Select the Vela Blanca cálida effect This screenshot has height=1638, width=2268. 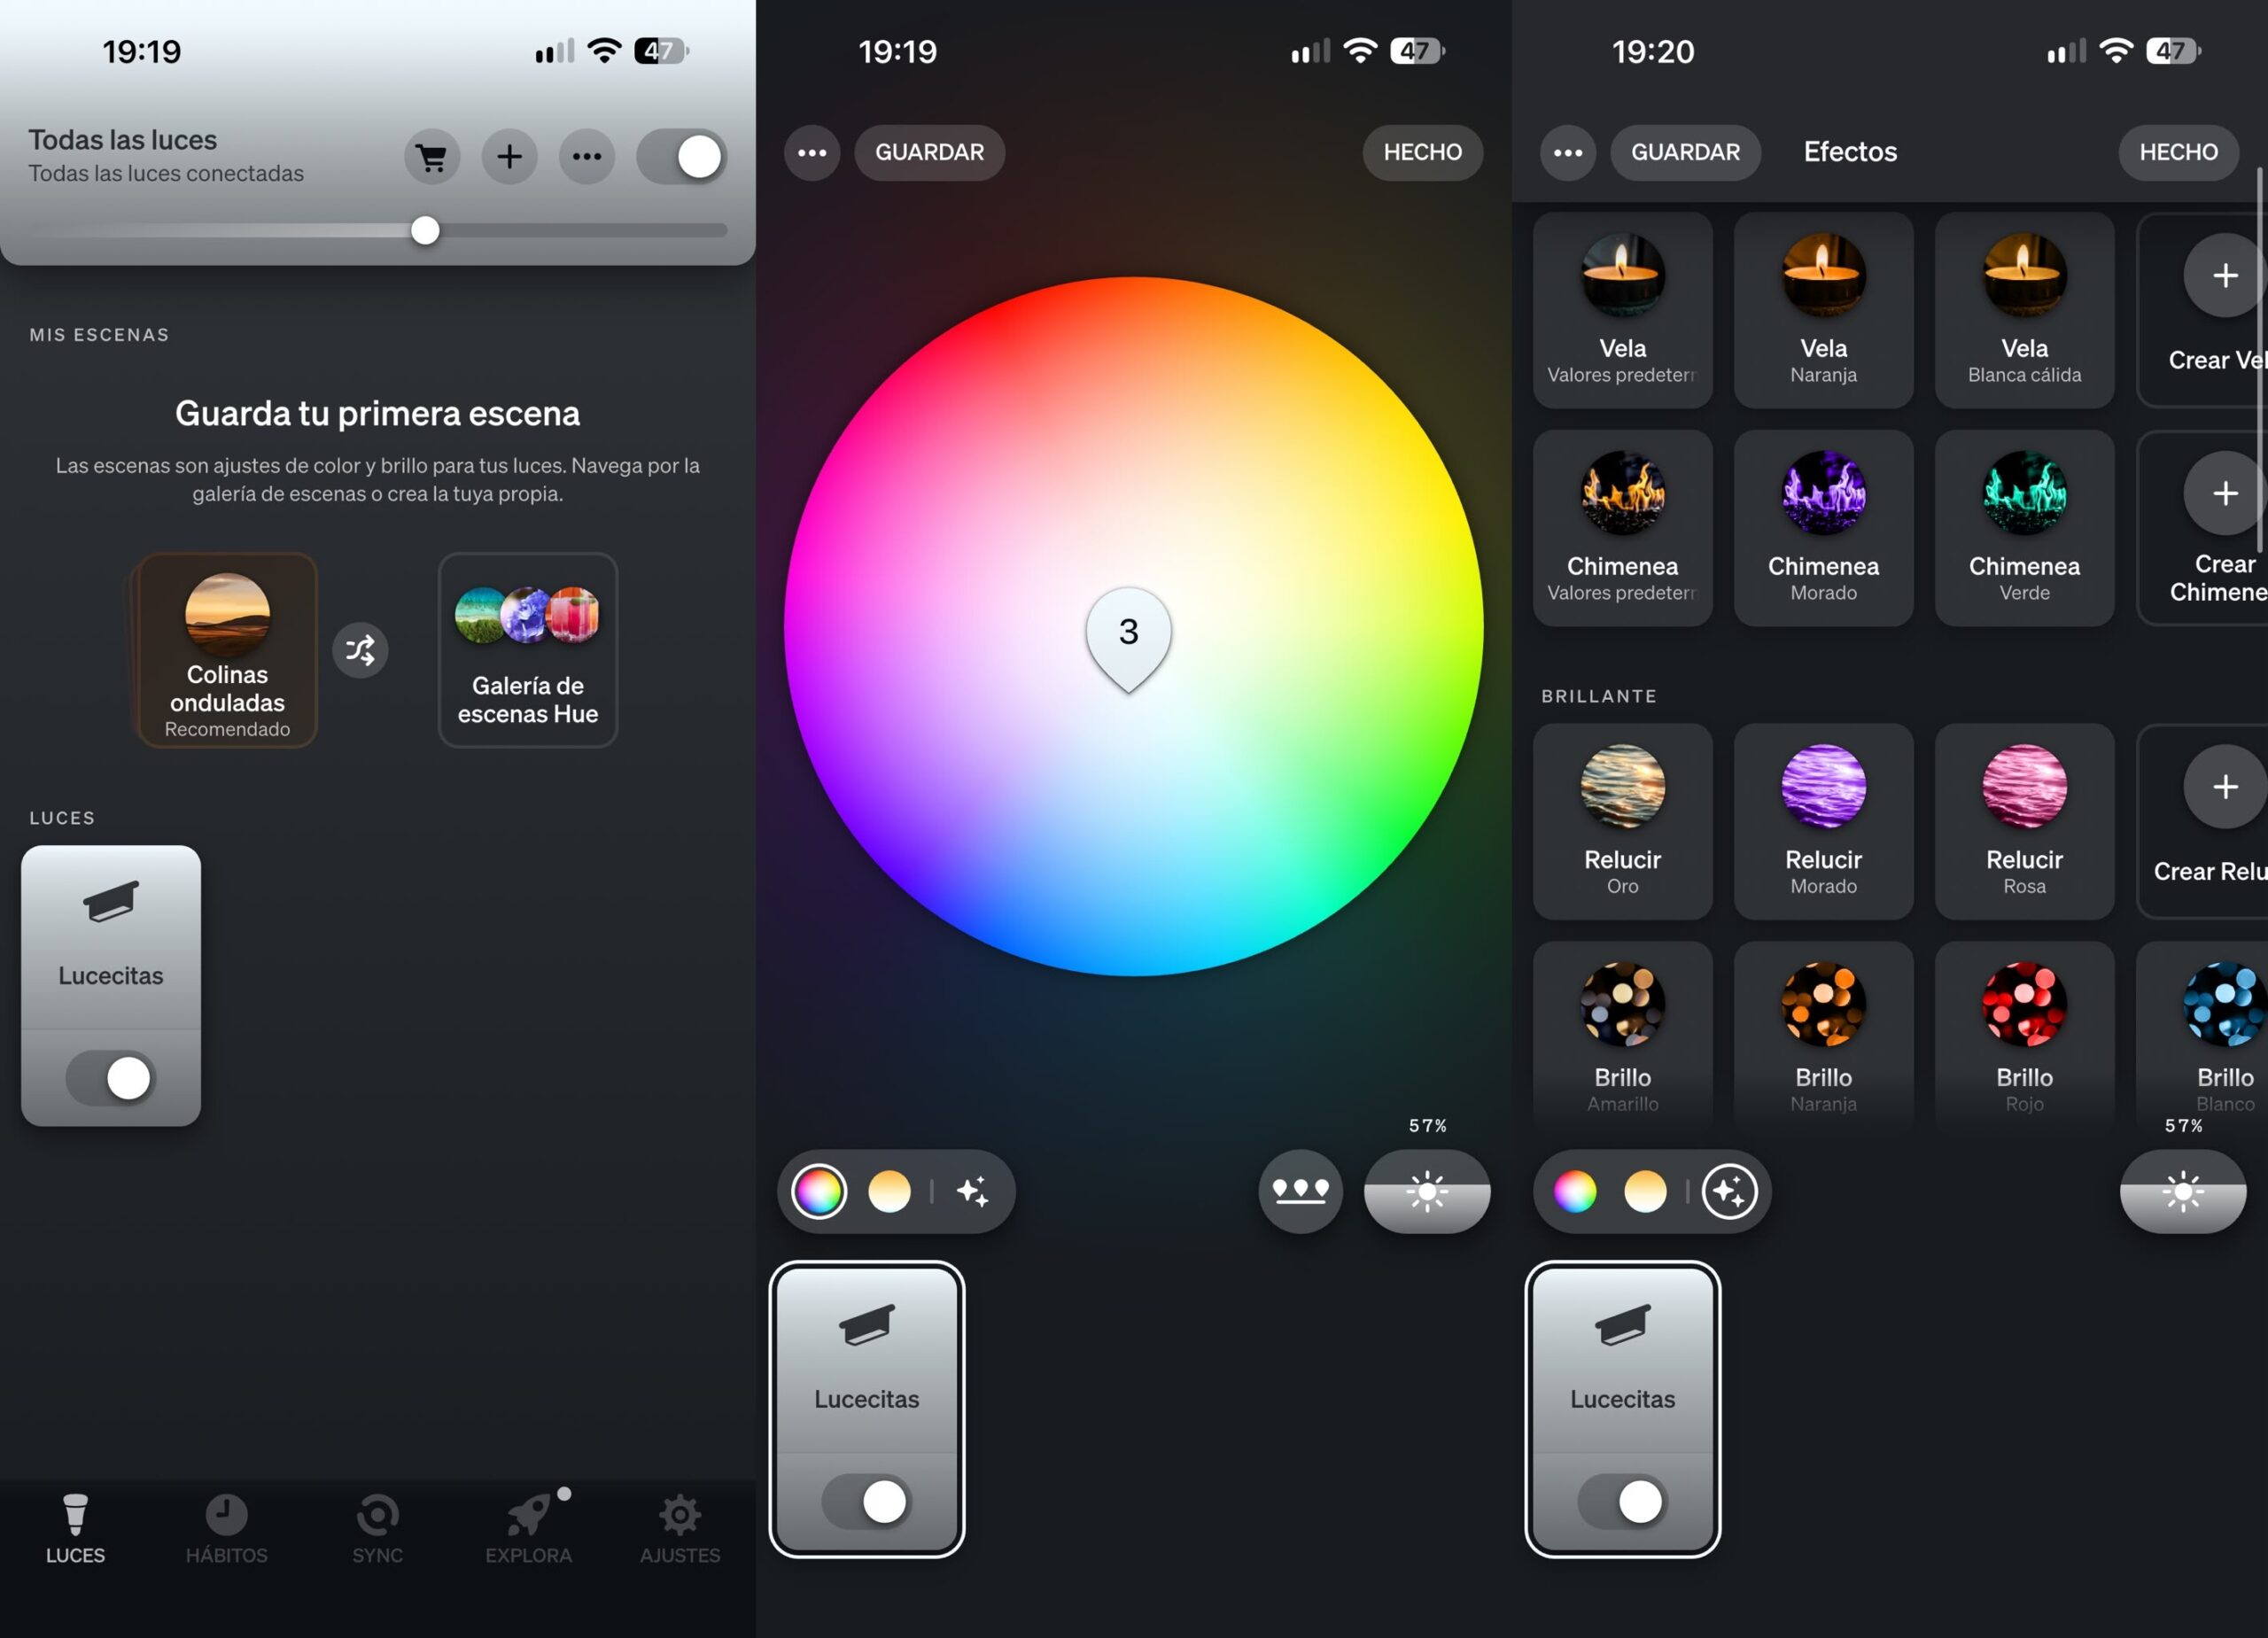click(x=2025, y=310)
